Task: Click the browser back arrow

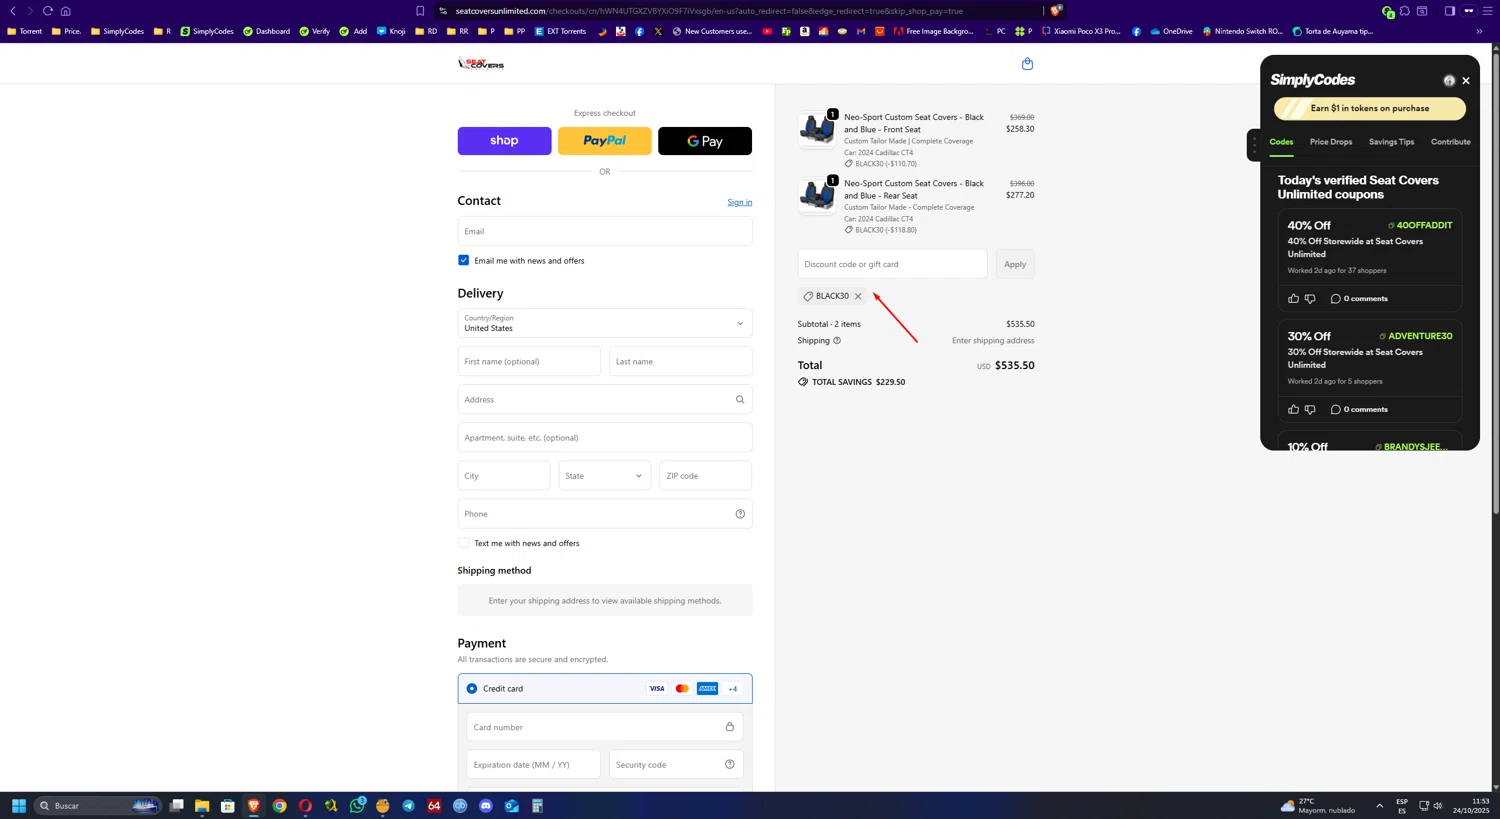Action: tap(13, 11)
